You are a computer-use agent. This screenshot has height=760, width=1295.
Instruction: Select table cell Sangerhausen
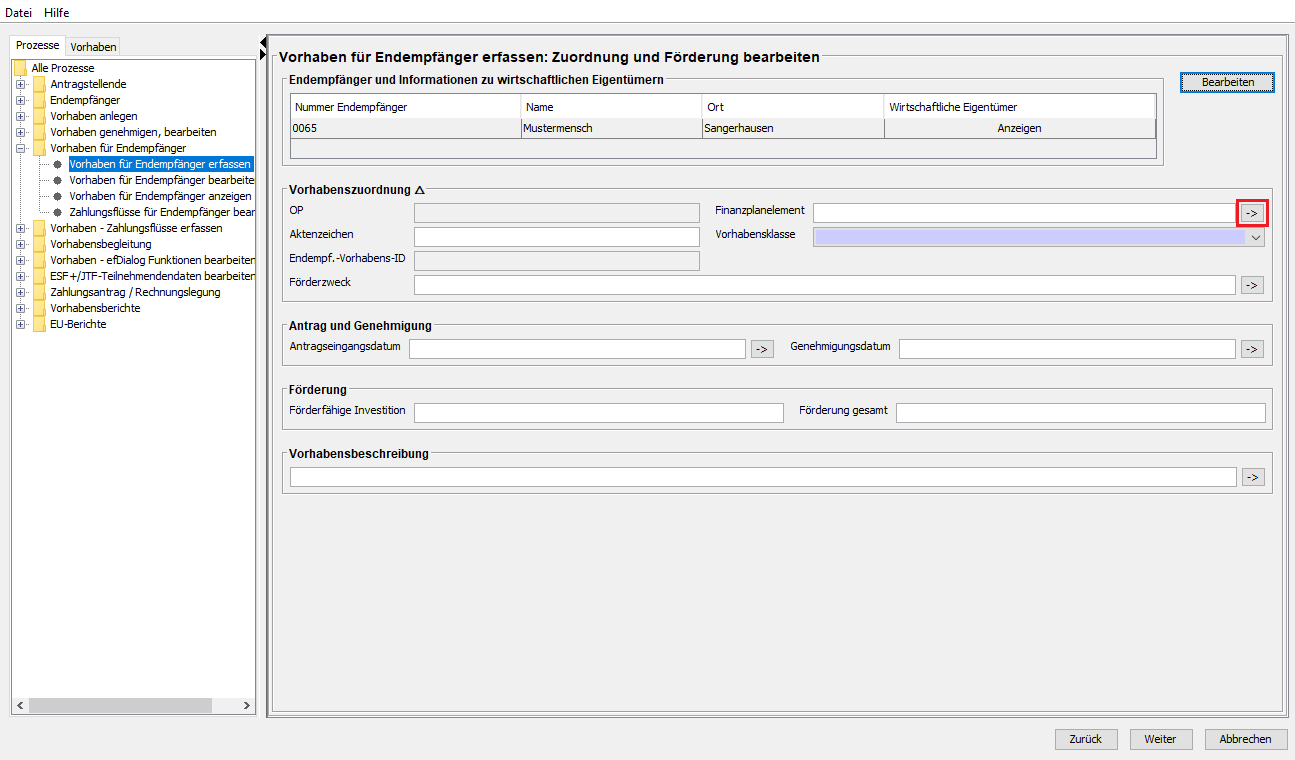point(794,129)
